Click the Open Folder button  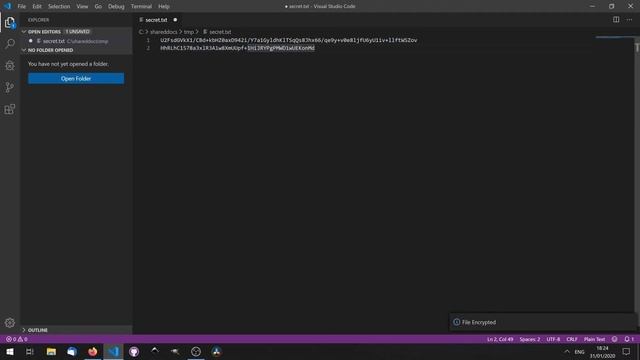click(76, 78)
